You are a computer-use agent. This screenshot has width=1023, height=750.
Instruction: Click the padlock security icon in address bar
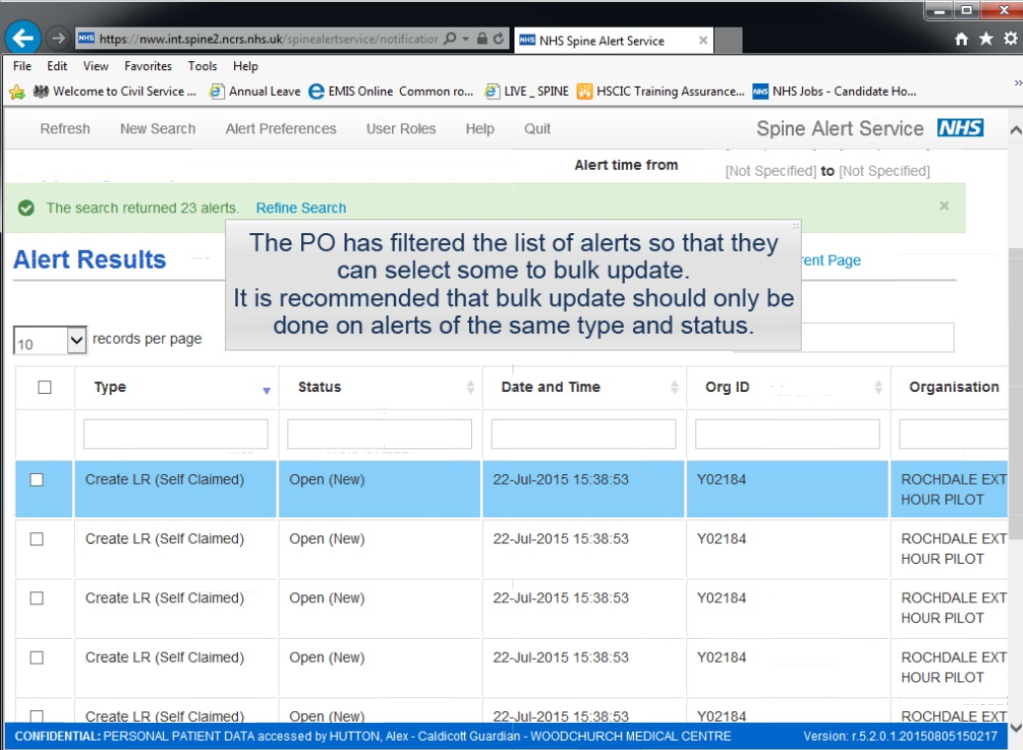click(x=482, y=38)
